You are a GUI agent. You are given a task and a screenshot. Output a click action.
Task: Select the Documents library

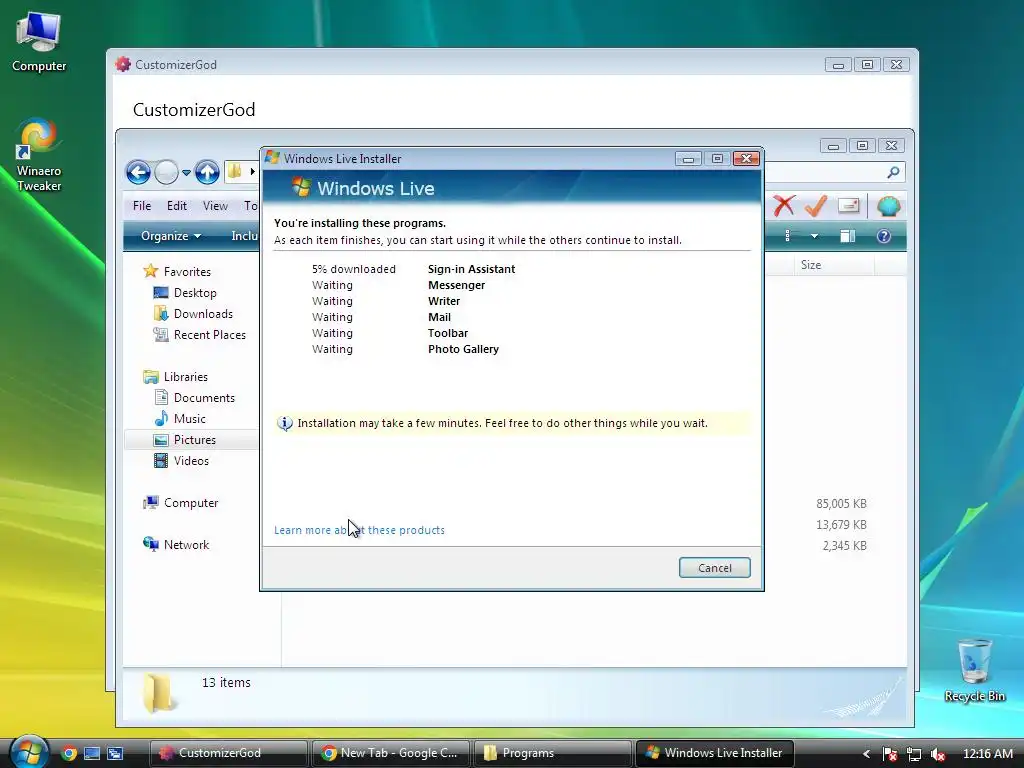194,398
